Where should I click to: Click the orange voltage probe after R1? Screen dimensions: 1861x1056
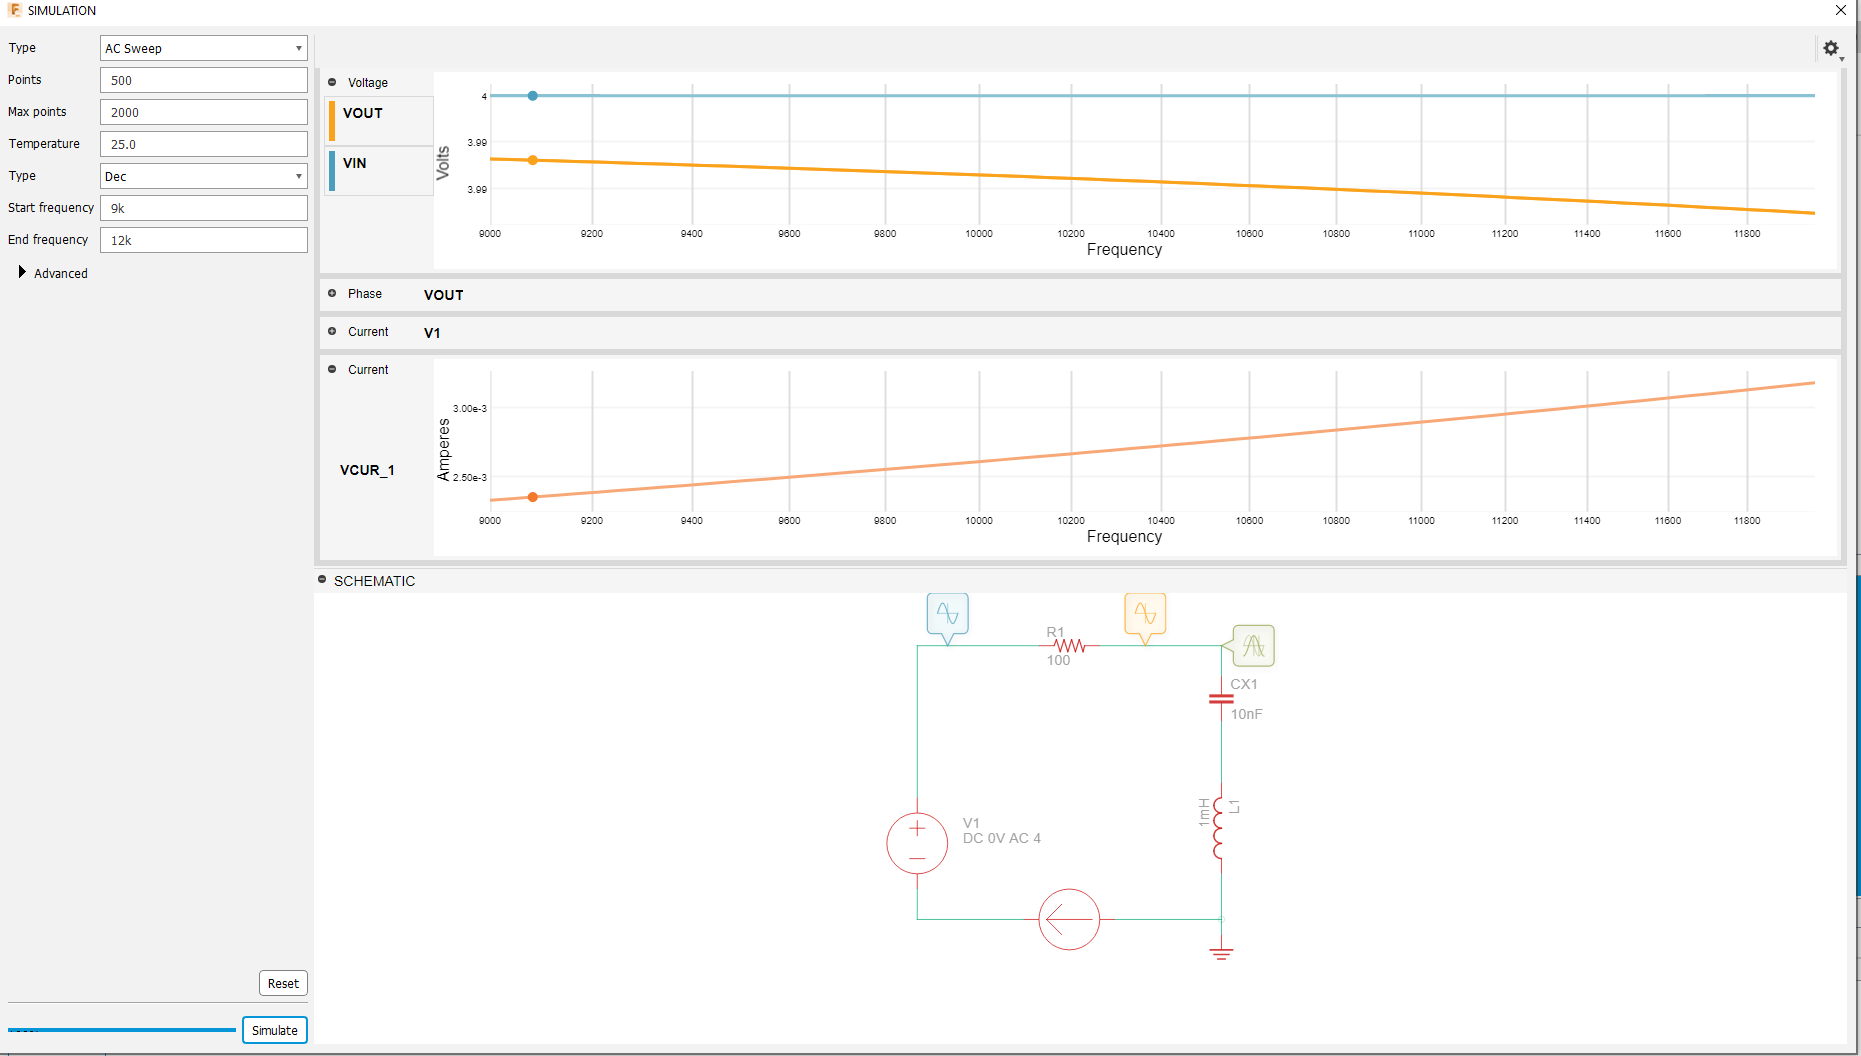click(x=1146, y=614)
